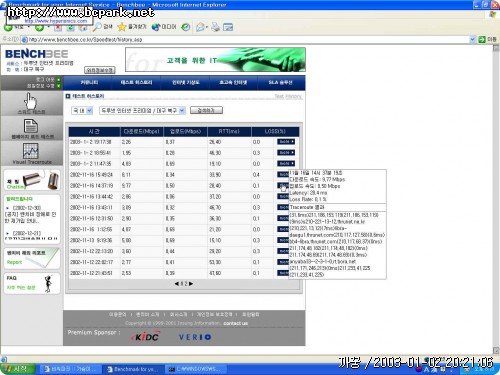Open the fourth navigation tab in blue bar
This screenshot has height=375, width=500.
pyautogui.click(x=233, y=82)
